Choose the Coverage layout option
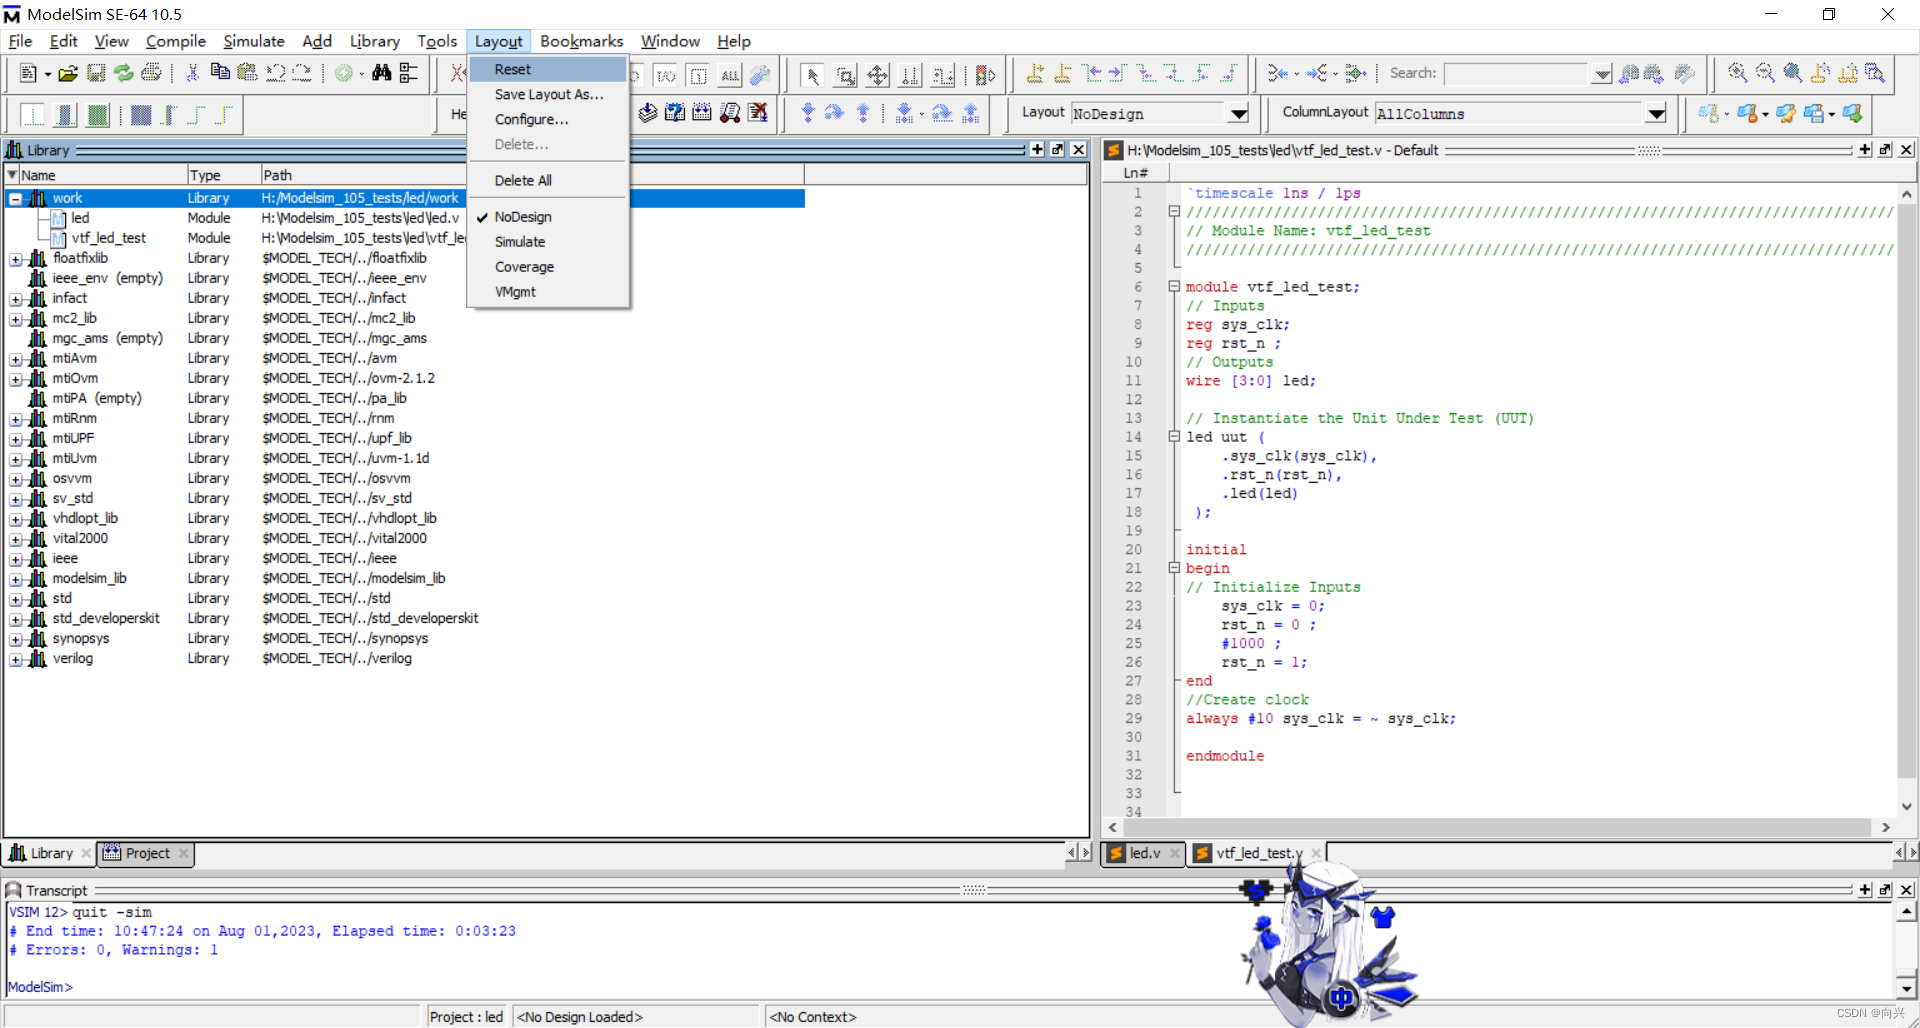The image size is (1920, 1028). coord(524,267)
